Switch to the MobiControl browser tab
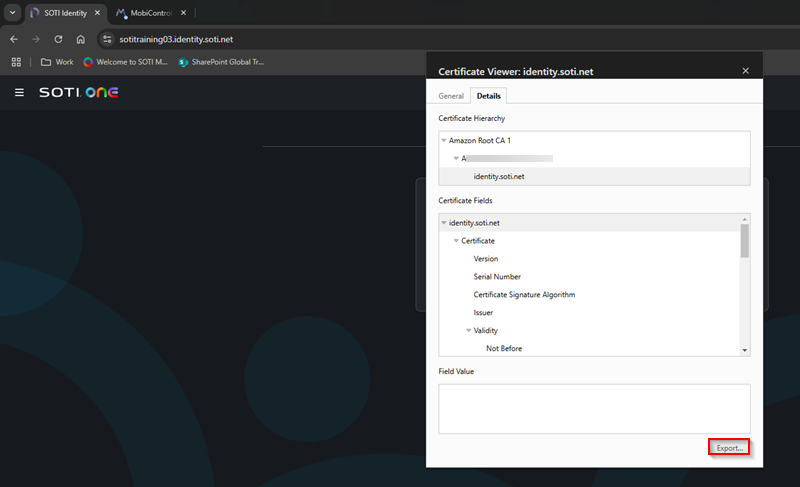Image resolution: width=800 pixels, height=487 pixels. click(x=151, y=13)
